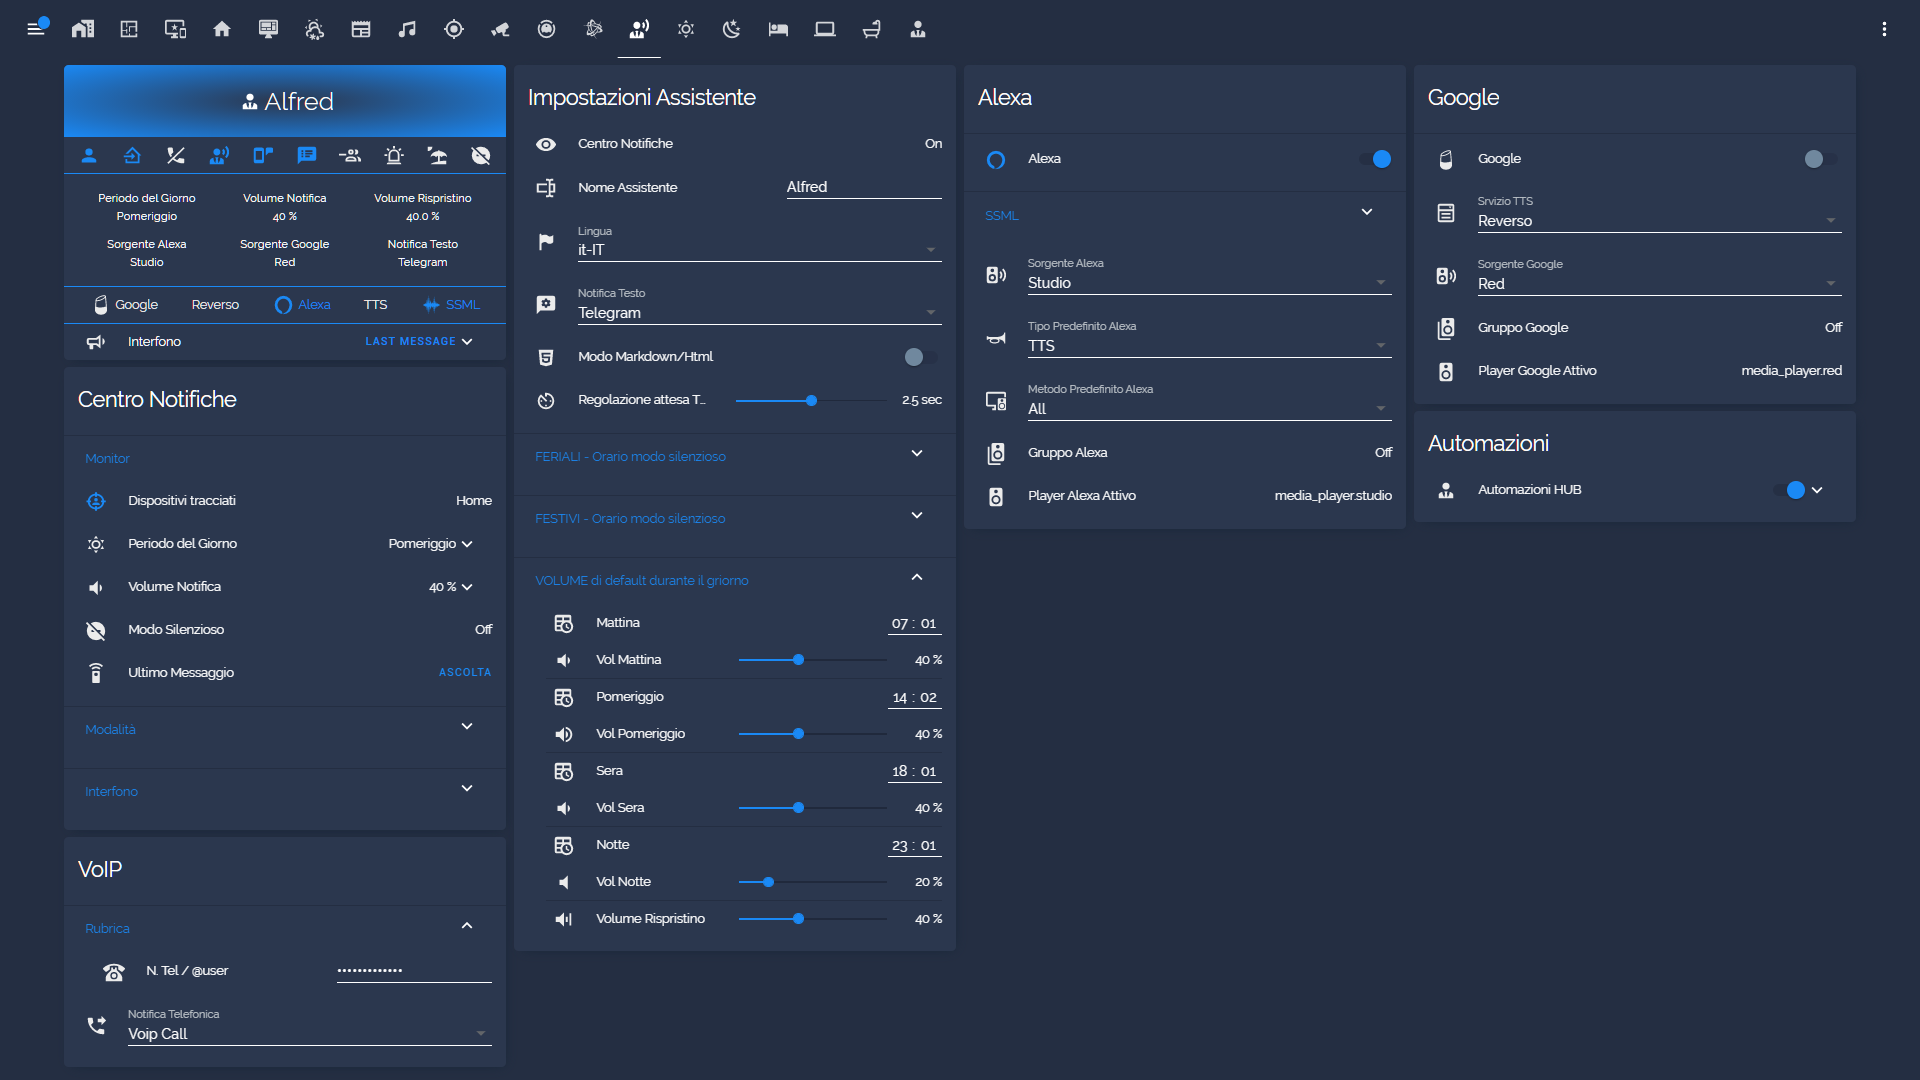
Task: Open the floorplan view in top bar
Action: [x=129, y=29]
